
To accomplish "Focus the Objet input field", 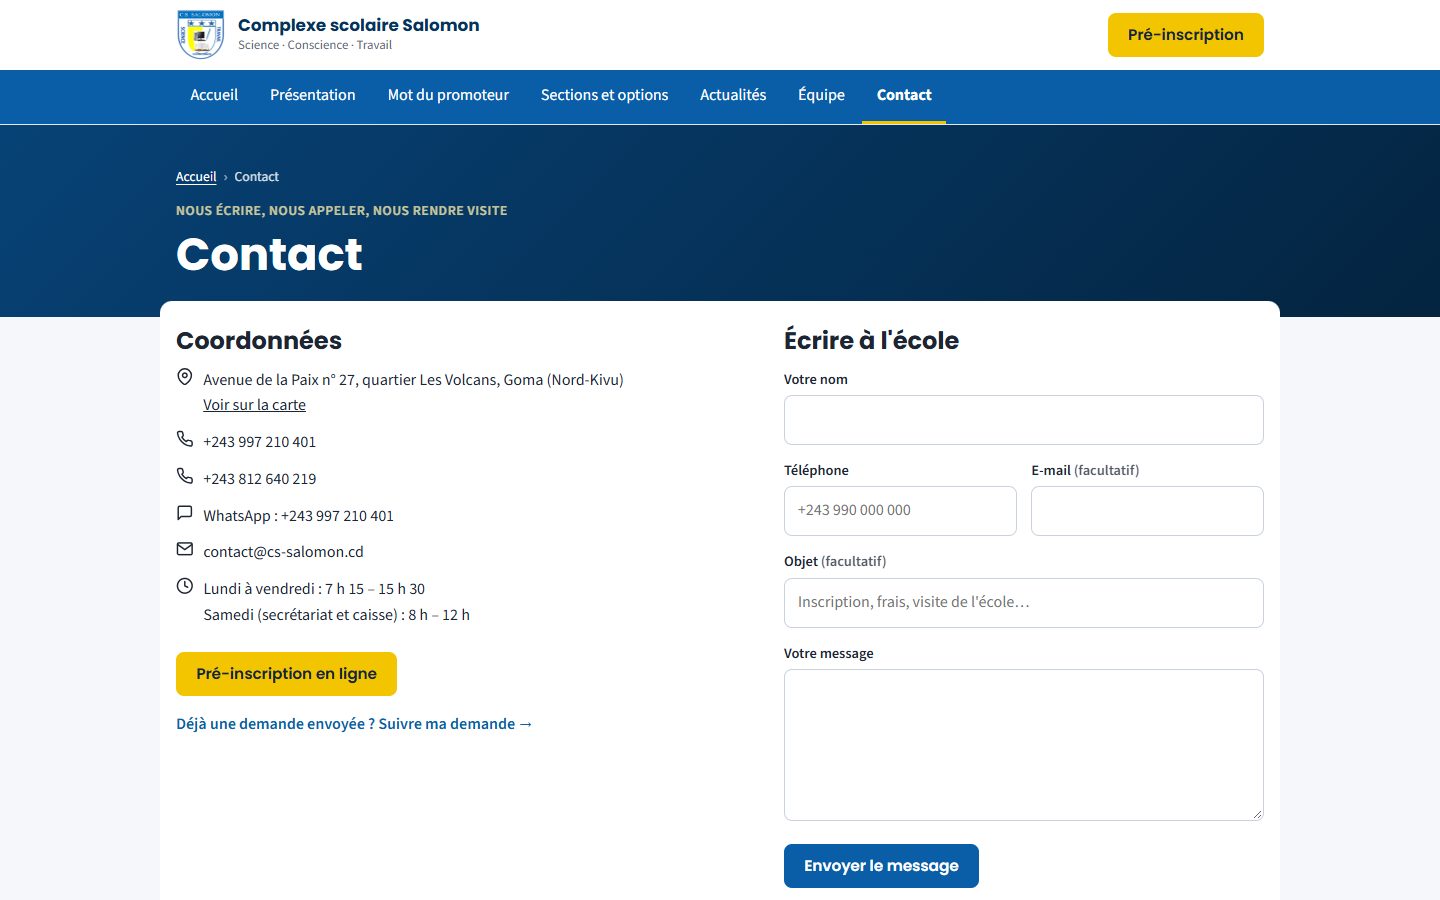I will pos(1024,603).
